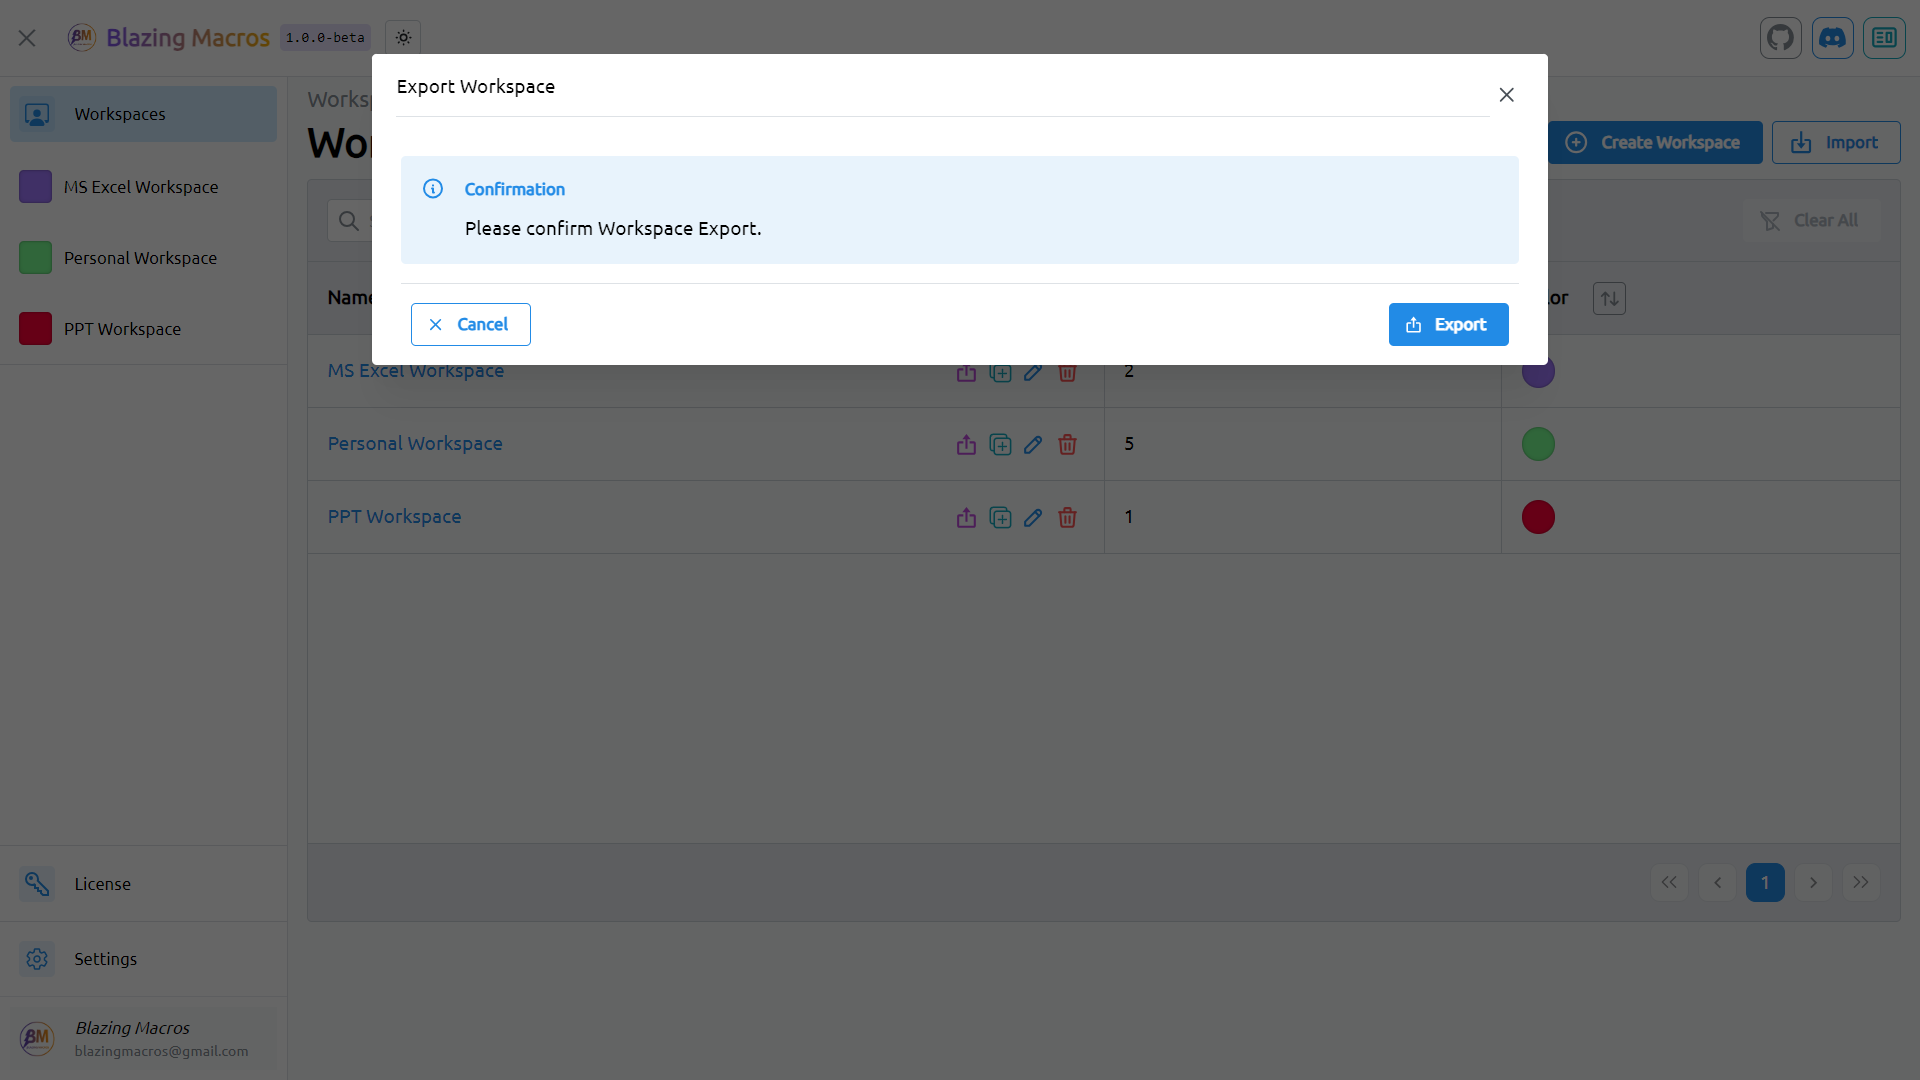Image resolution: width=1920 pixels, height=1080 pixels.
Task: Open the PPT Workspace link in the table
Action: tap(394, 517)
